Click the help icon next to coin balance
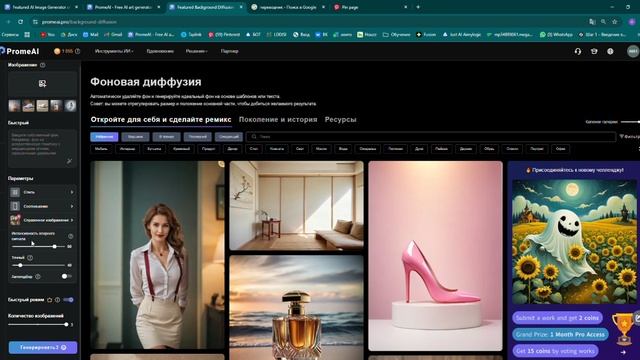 78,51
